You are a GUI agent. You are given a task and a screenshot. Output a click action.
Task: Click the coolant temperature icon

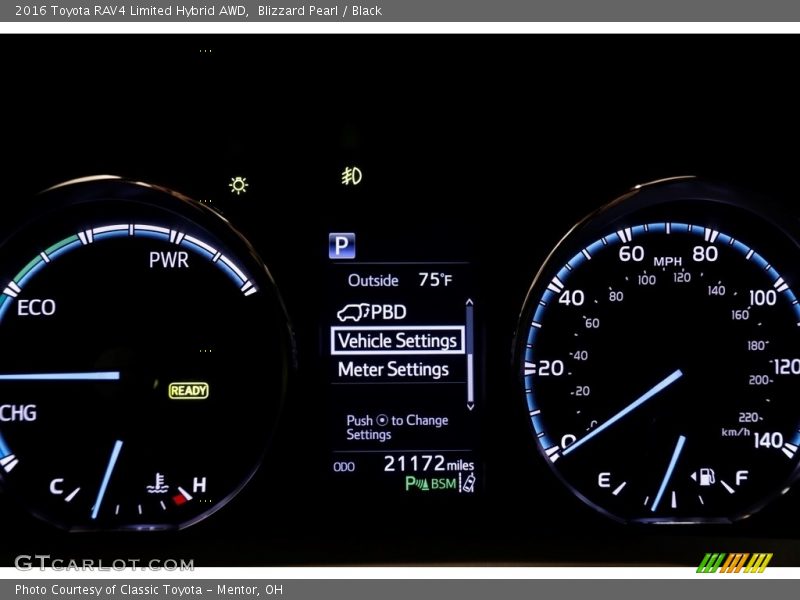click(157, 484)
